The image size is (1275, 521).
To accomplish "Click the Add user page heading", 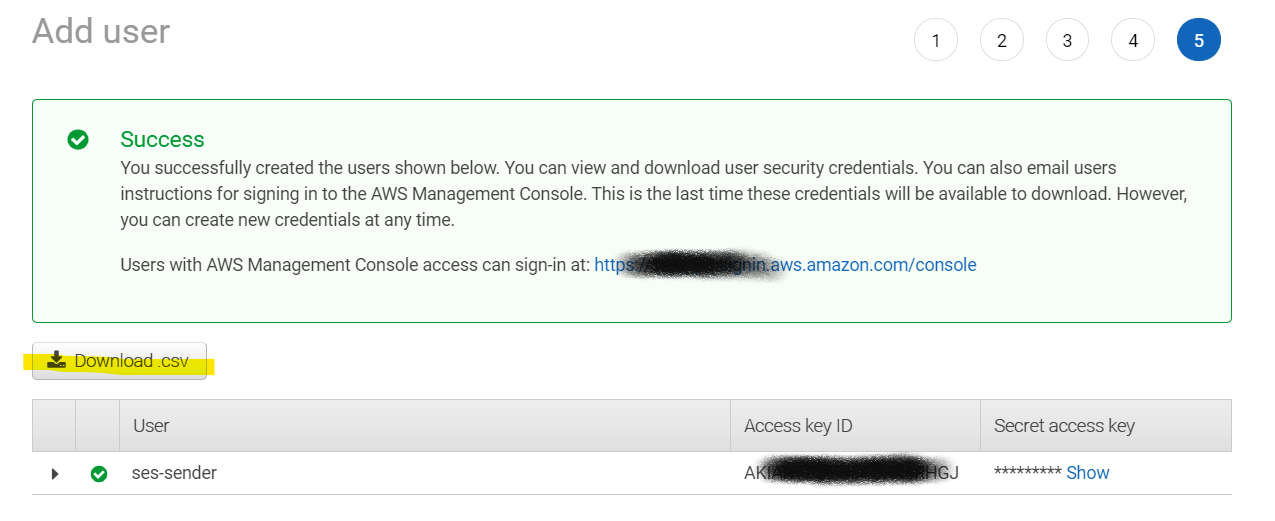I will coord(101,31).
